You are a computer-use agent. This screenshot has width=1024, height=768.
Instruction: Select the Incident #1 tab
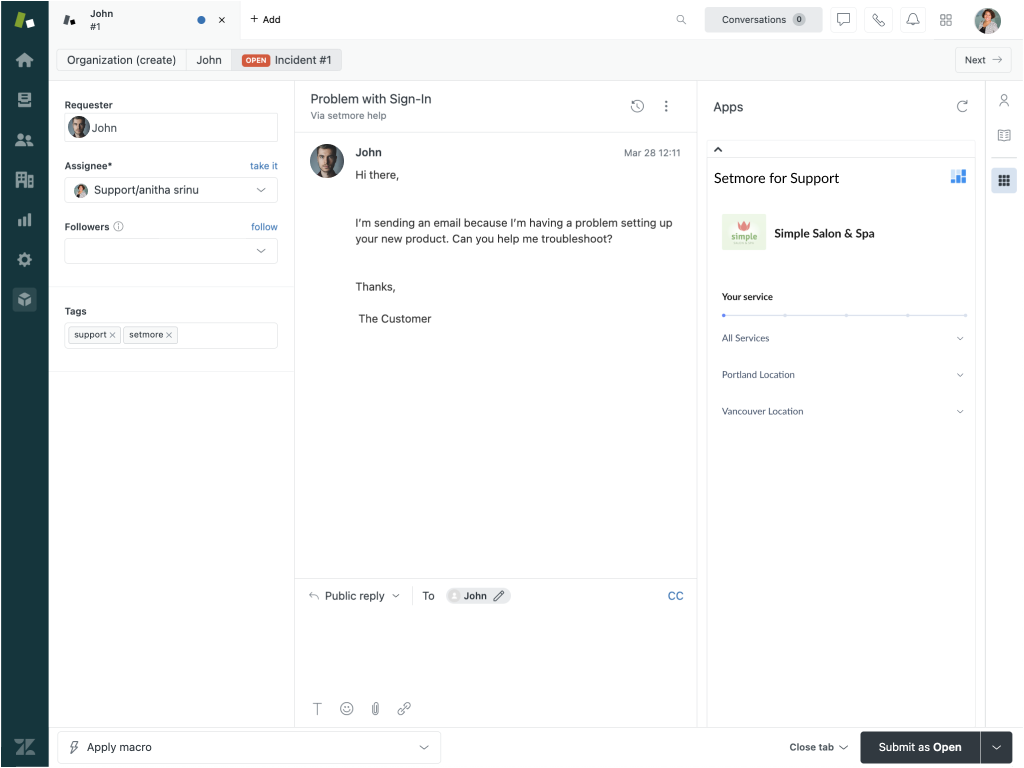(x=287, y=60)
